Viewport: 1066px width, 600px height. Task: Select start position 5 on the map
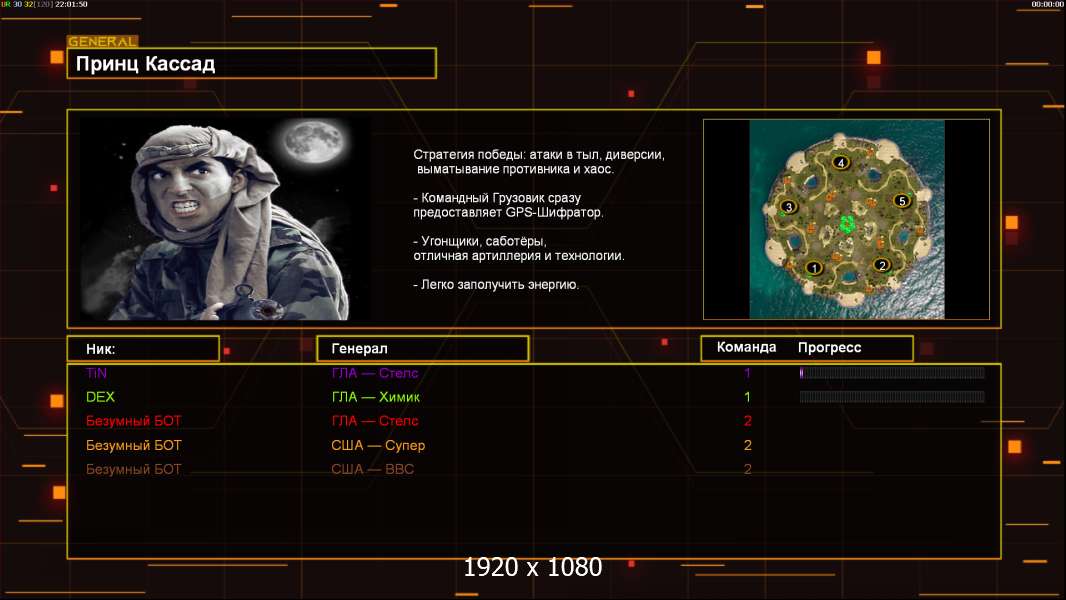pos(901,201)
